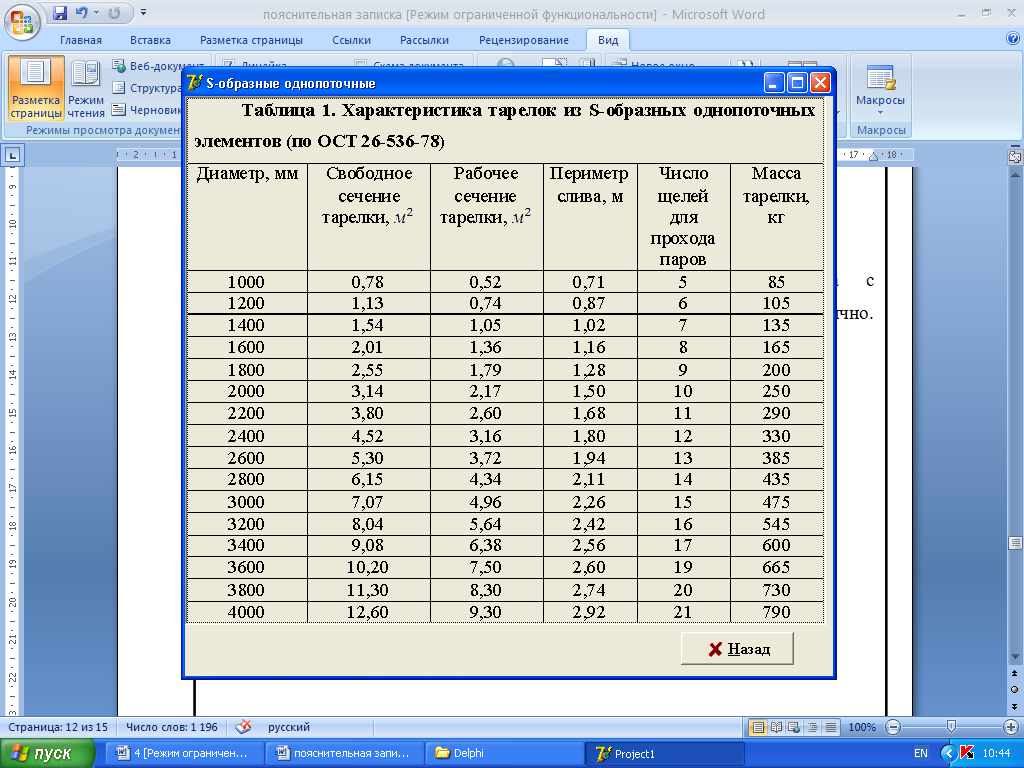The width and height of the screenshot is (1024, 768).
Task: Choose Структура outline view
Action: coord(147,88)
